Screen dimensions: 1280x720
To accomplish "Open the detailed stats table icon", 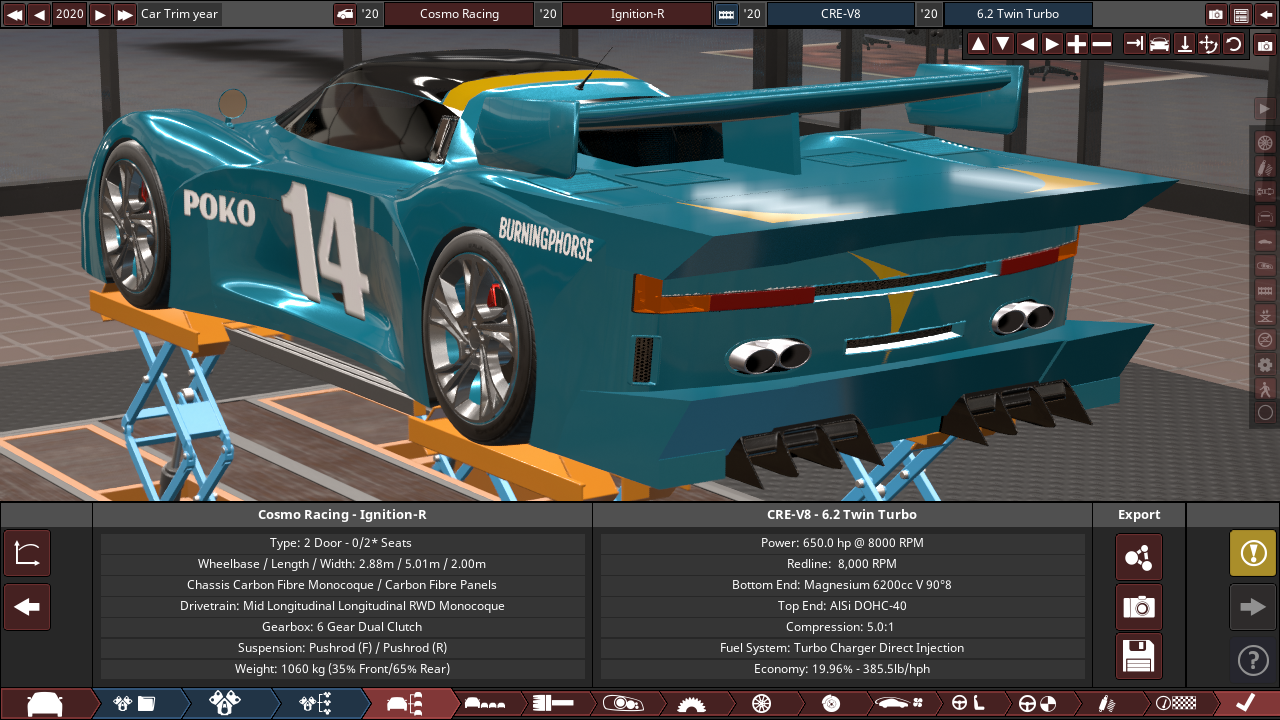I will [1241, 14].
